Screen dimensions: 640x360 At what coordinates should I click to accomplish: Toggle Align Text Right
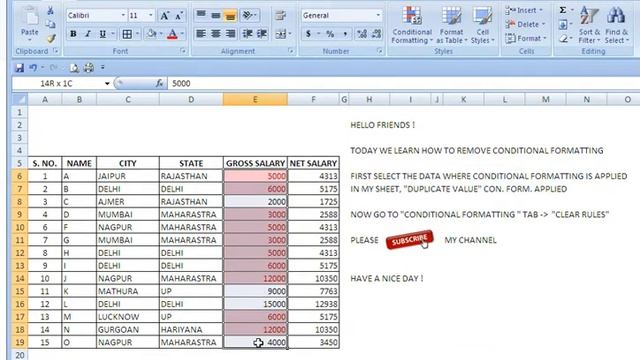click(x=230, y=34)
